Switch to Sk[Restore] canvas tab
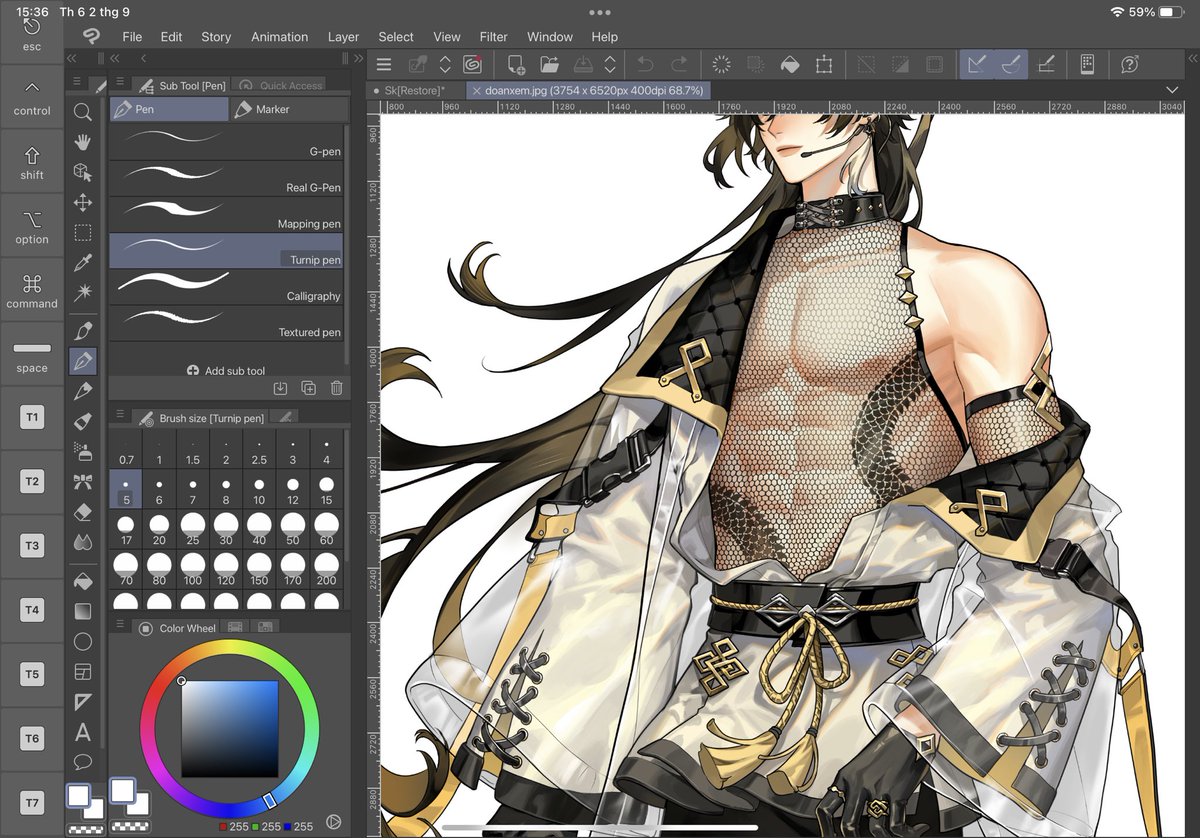 click(x=416, y=90)
